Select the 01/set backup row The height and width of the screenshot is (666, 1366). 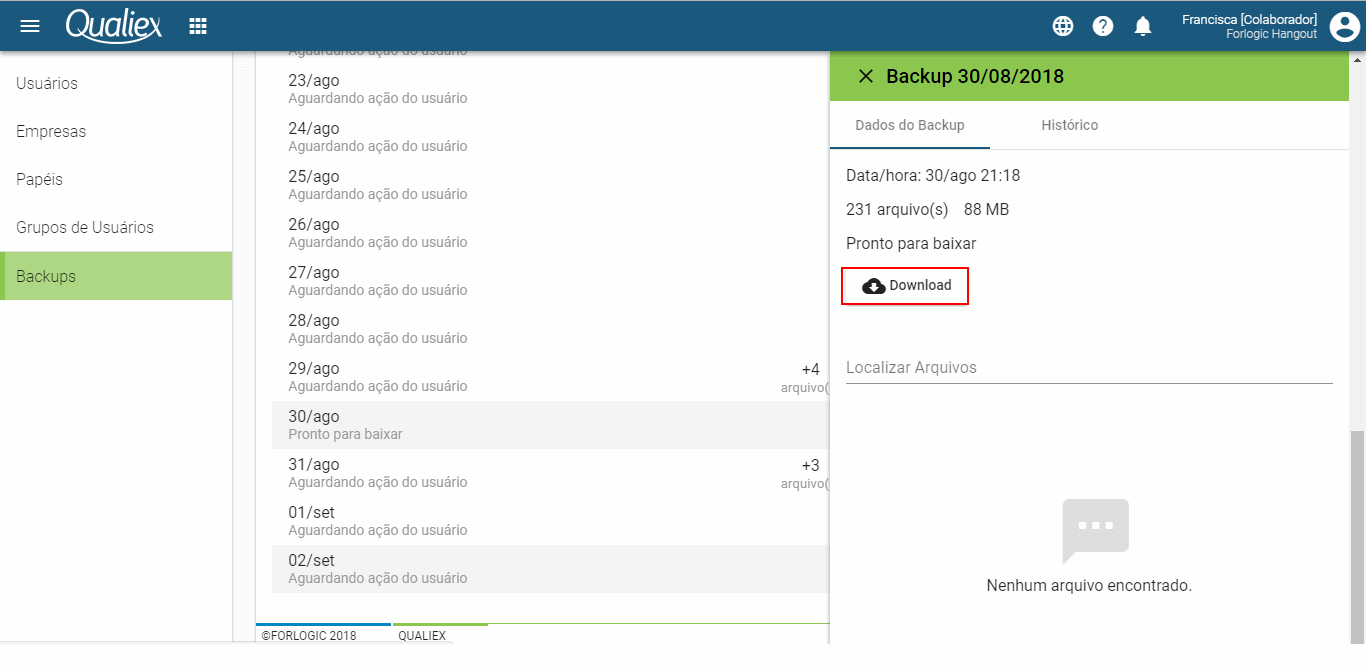coord(551,521)
